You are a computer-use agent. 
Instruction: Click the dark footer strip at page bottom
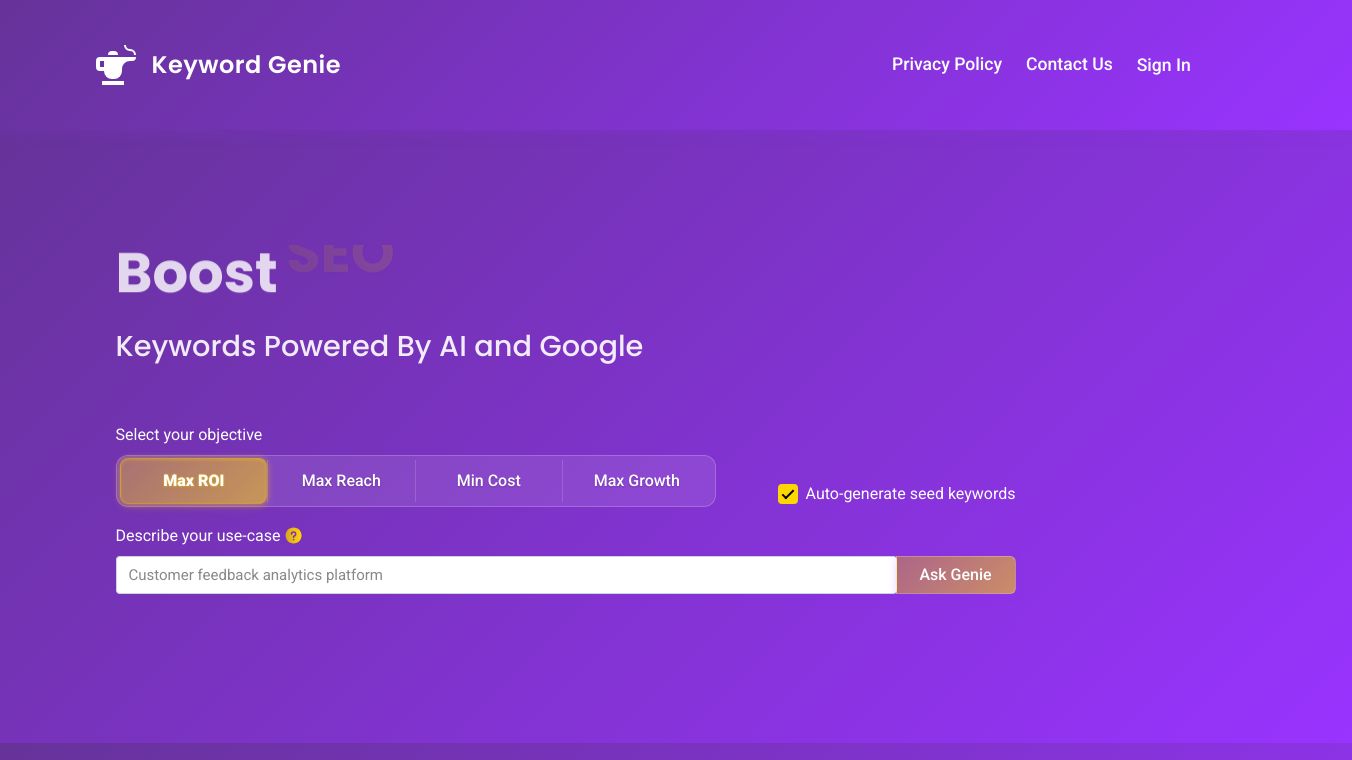(x=676, y=751)
